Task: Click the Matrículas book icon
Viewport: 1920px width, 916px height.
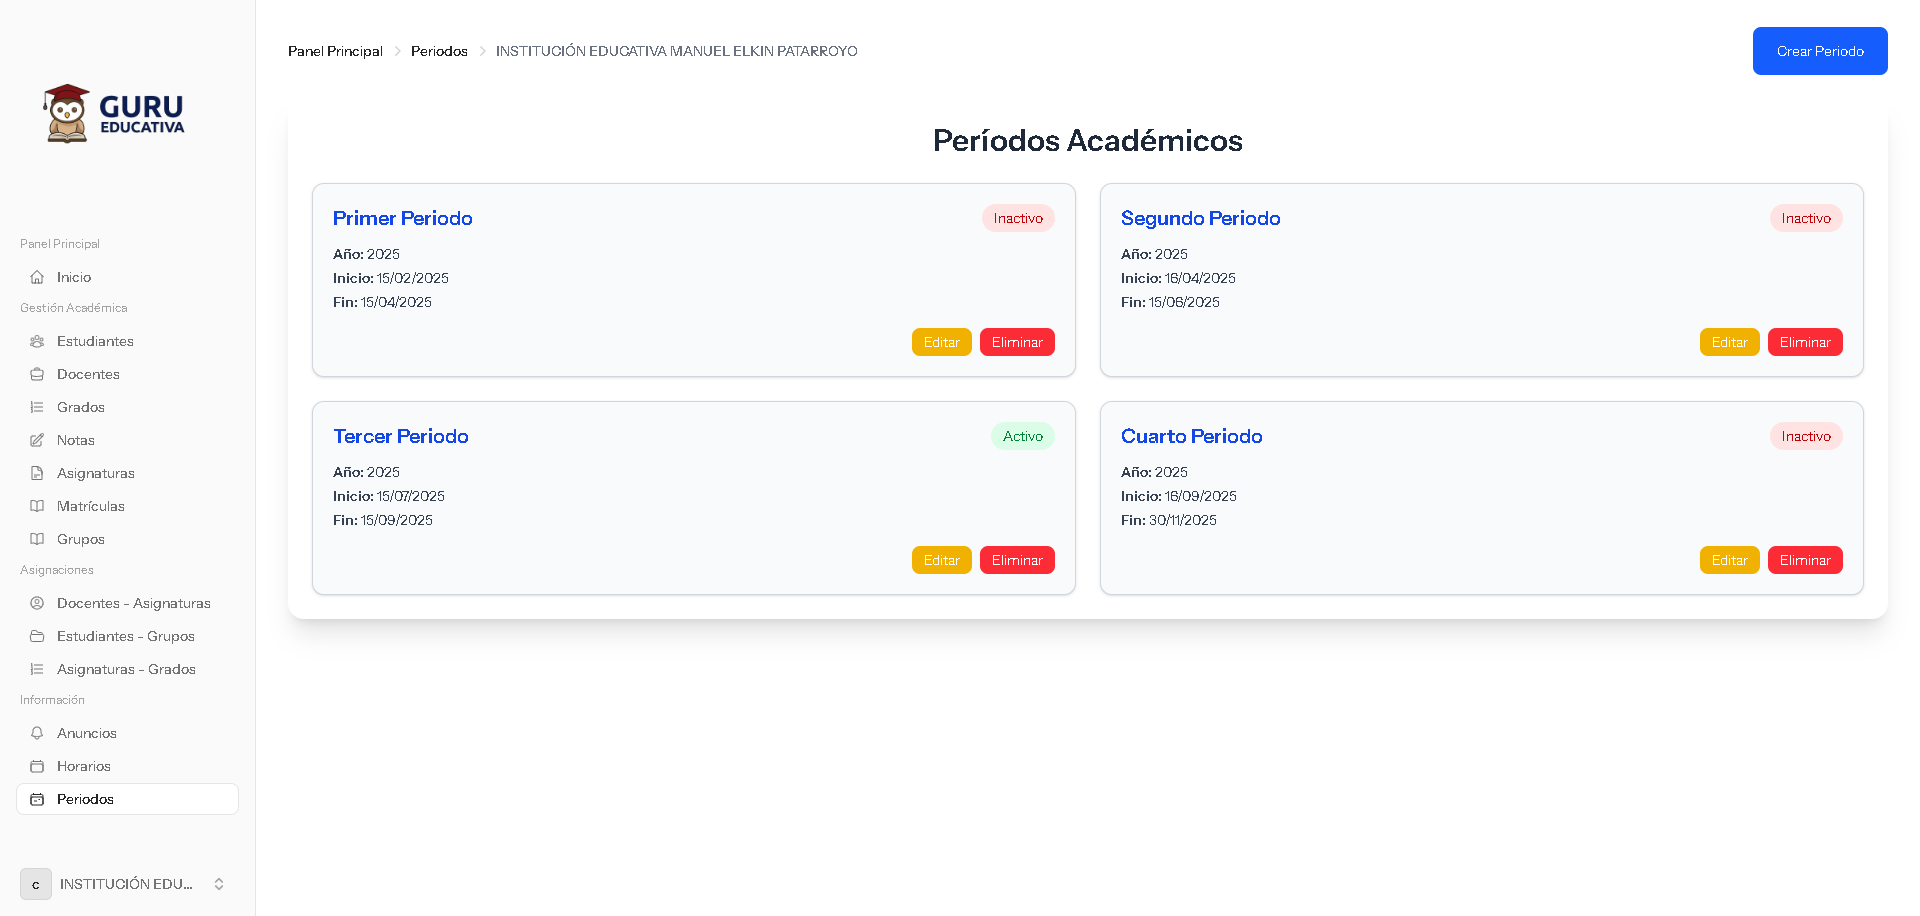Action: [x=36, y=506]
